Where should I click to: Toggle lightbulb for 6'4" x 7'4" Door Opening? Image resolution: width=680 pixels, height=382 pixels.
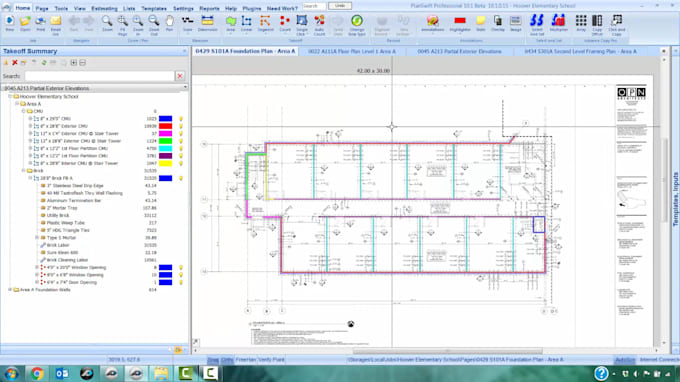coord(181,282)
